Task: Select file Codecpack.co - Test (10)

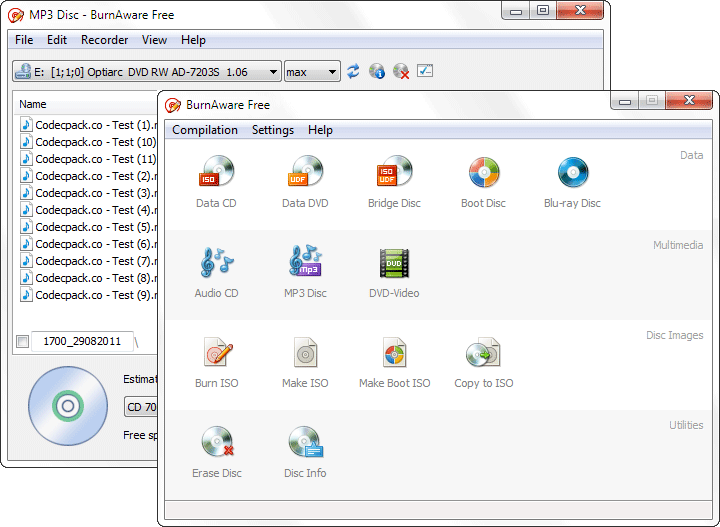Action: 88,142
